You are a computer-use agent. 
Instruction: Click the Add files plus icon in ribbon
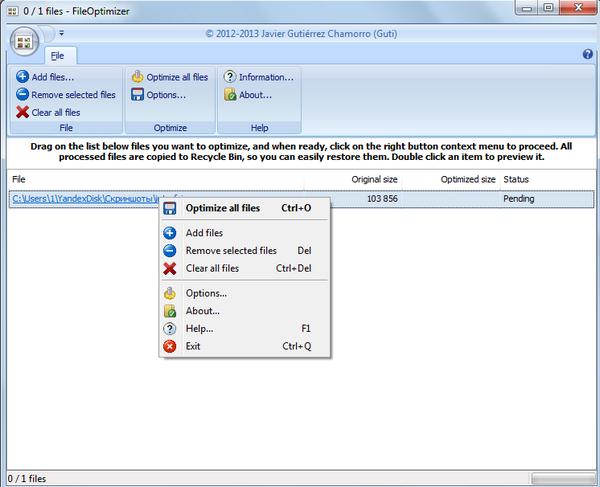coord(22,77)
